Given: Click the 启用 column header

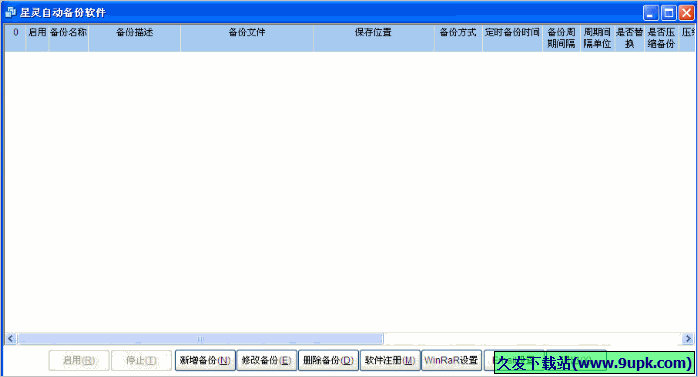Looking at the screenshot, I should (37, 38).
